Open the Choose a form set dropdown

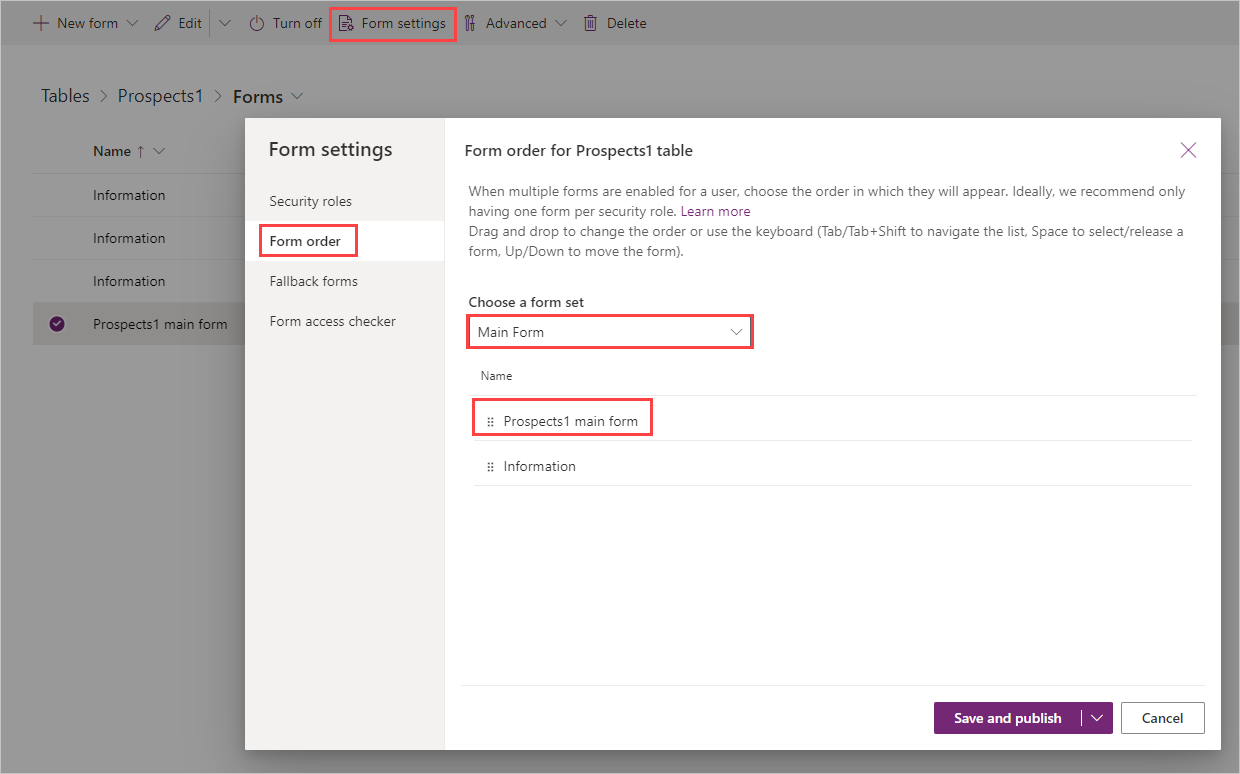pos(610,332)
